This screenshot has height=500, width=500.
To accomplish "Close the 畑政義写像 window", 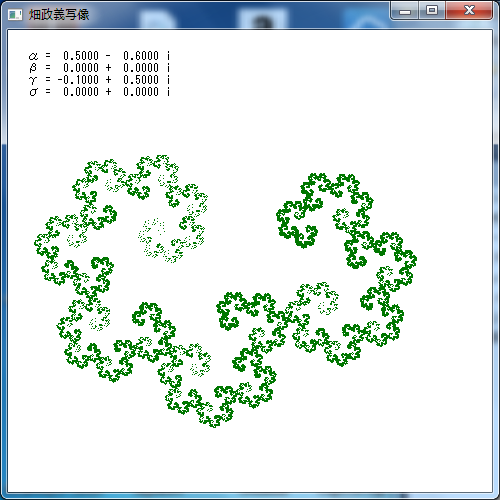I will 469,11.
